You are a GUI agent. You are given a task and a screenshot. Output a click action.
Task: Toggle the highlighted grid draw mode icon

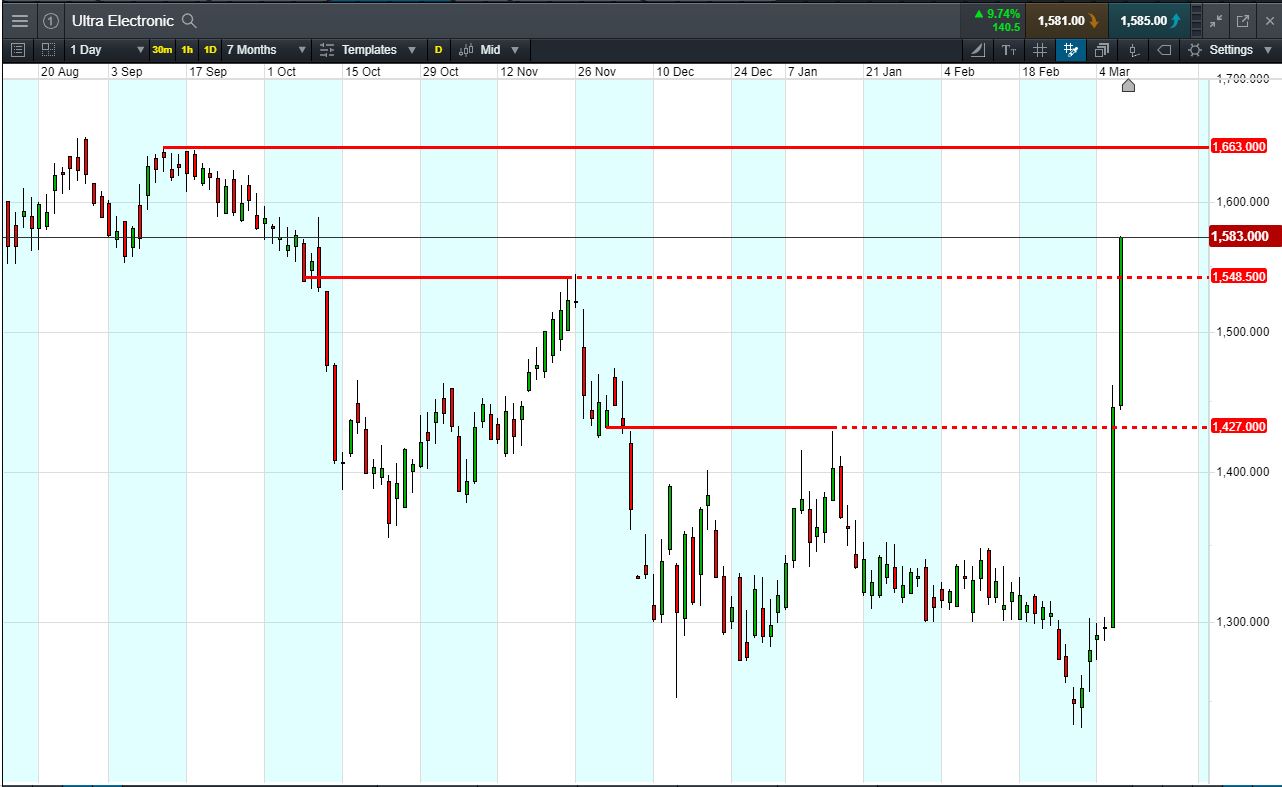tap(1071, 49)
